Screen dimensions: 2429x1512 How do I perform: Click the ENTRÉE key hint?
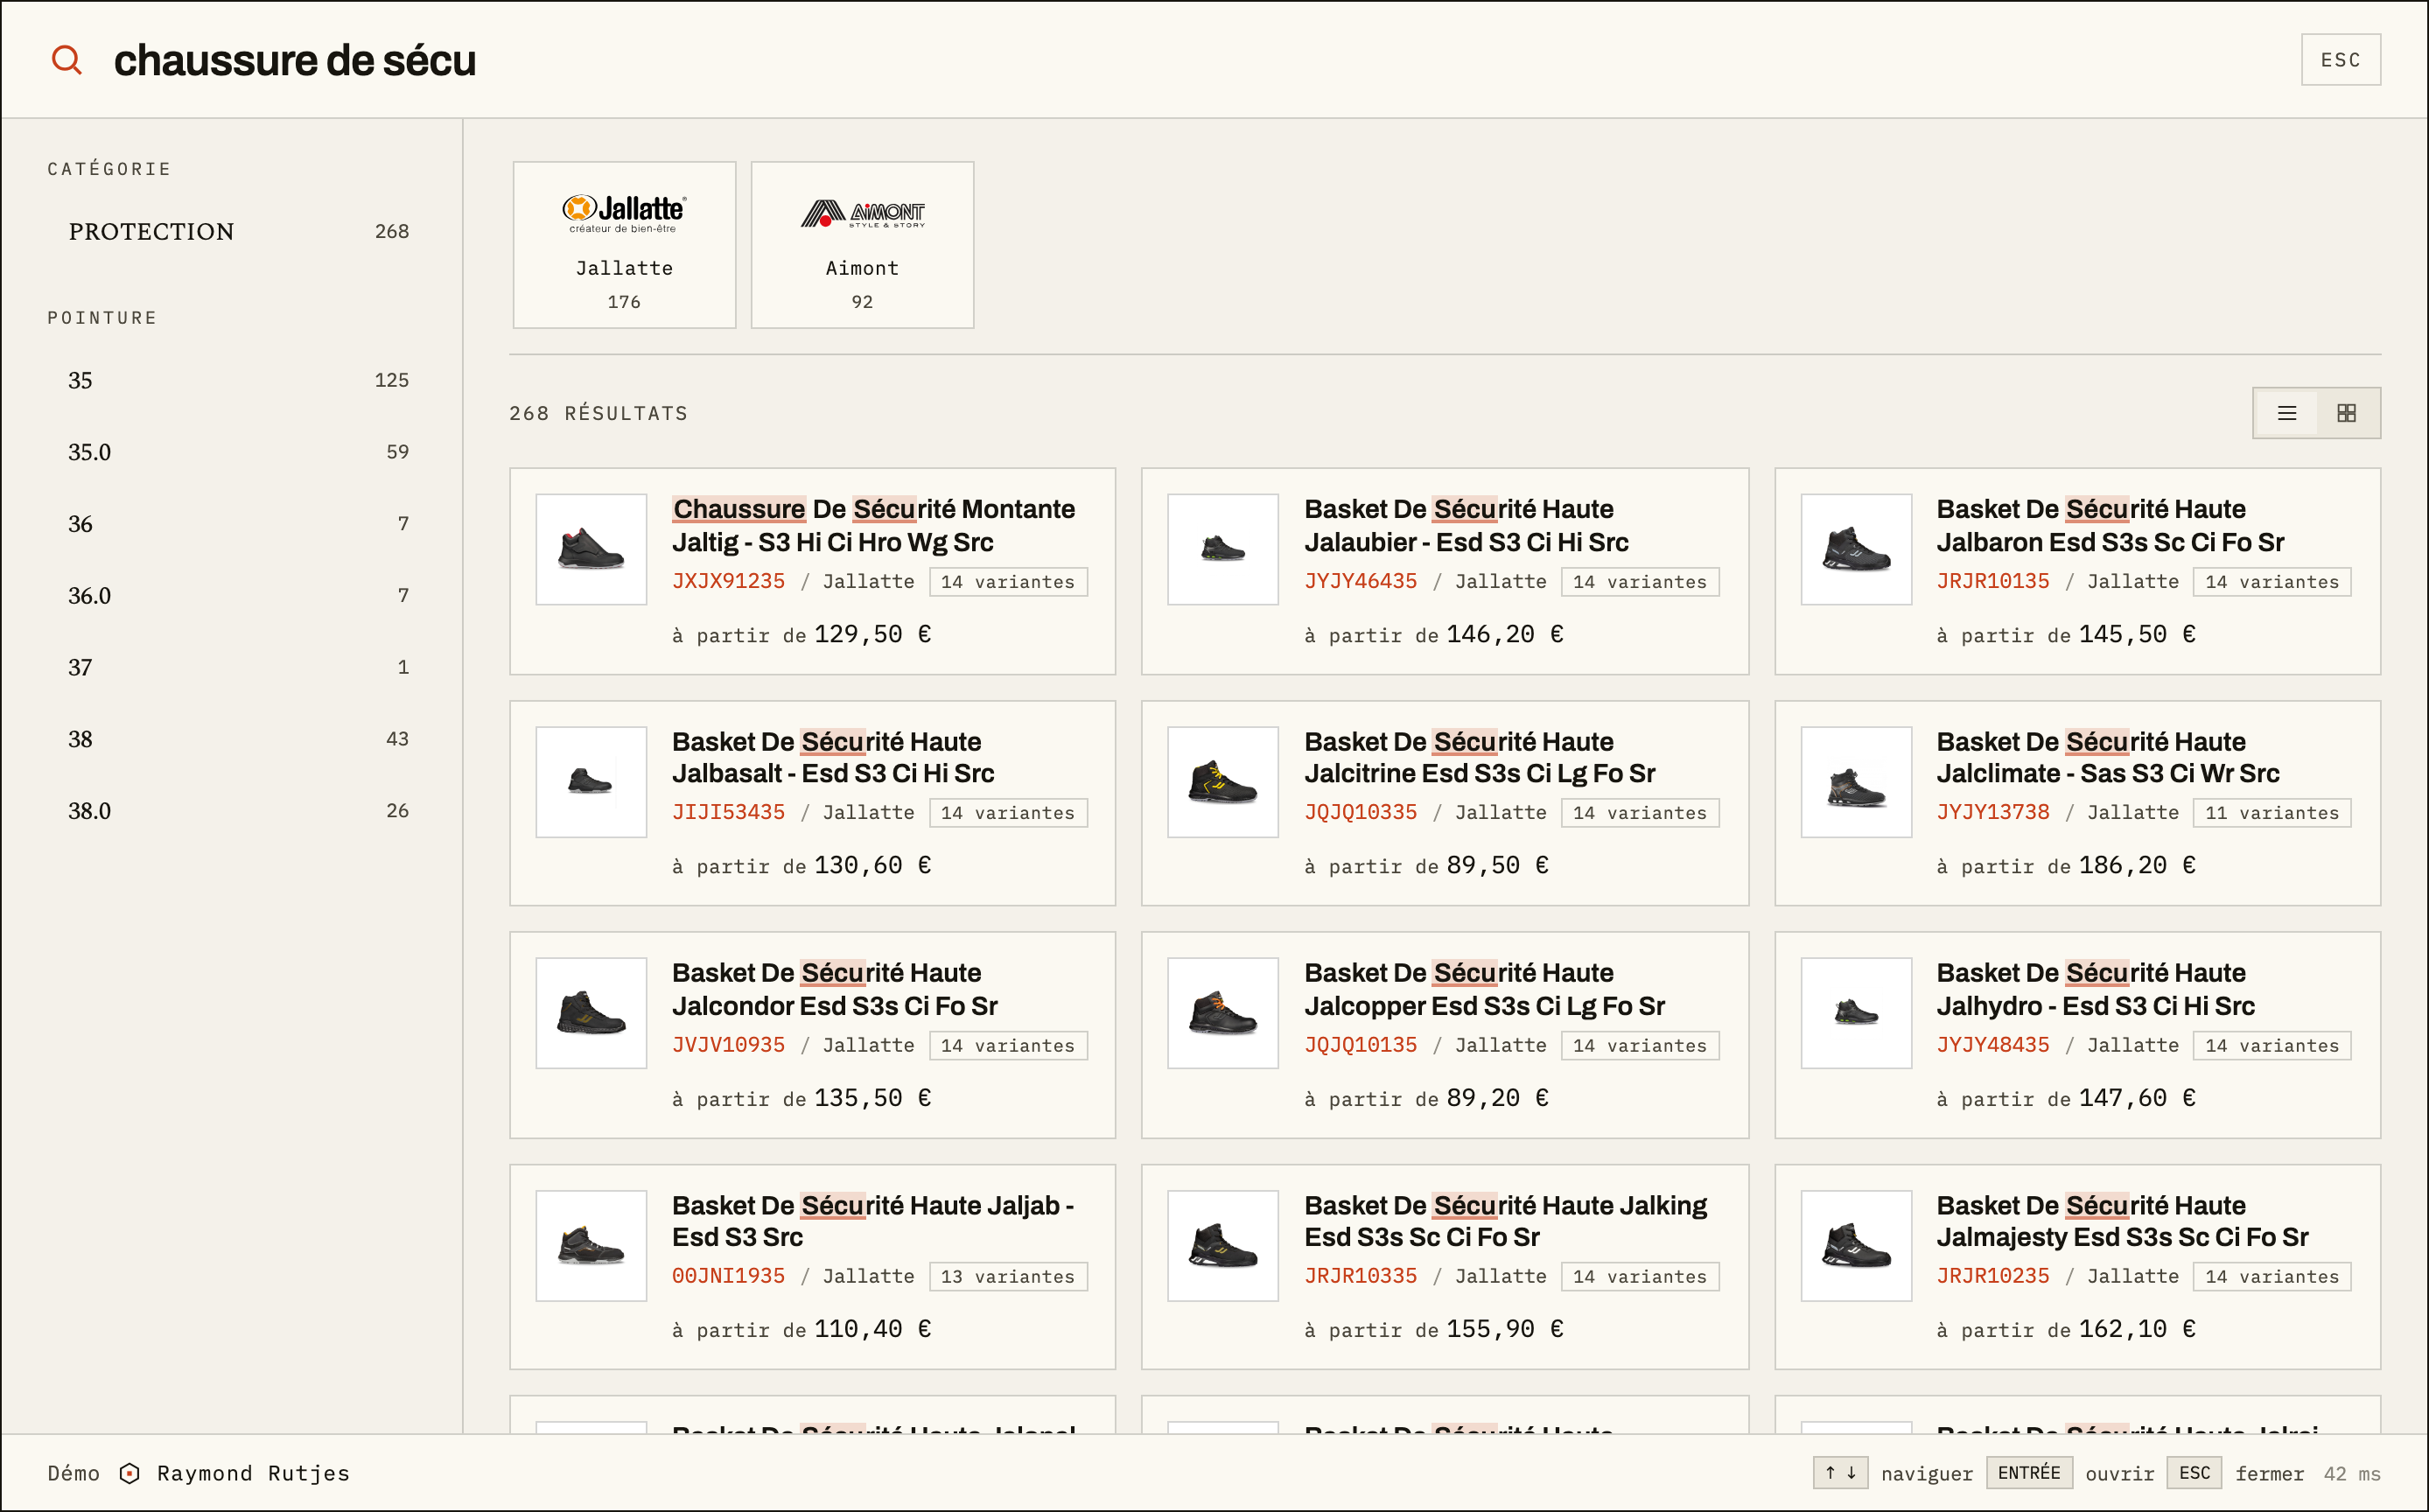pyautogui.click(x=2029, y=1473)
